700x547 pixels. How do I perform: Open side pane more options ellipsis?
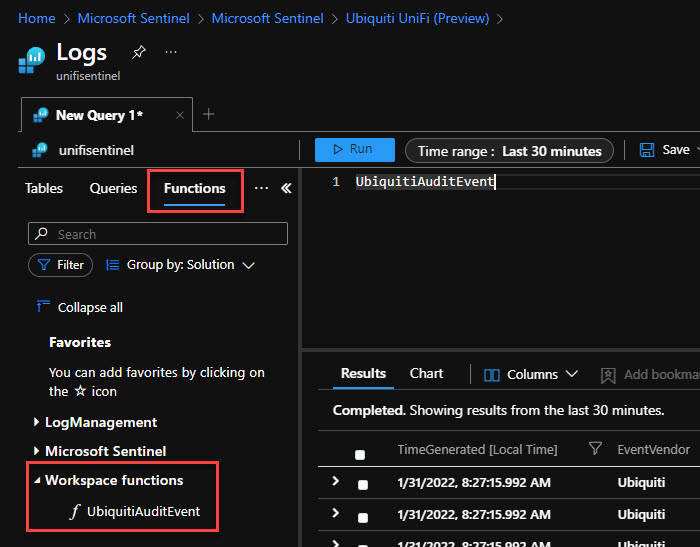click(x=261, y=188)
